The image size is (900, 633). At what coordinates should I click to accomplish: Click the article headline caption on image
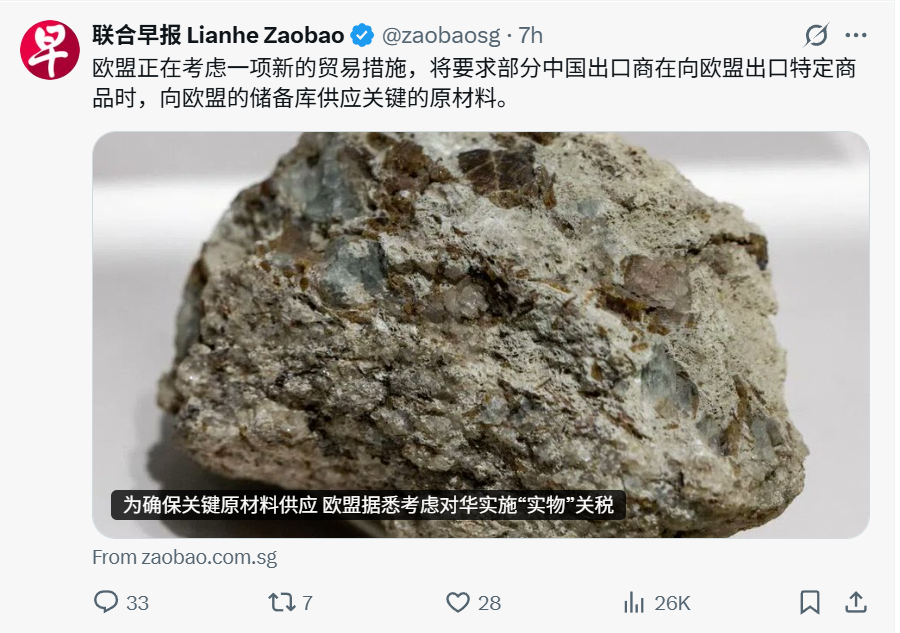[x=368, y=505]
